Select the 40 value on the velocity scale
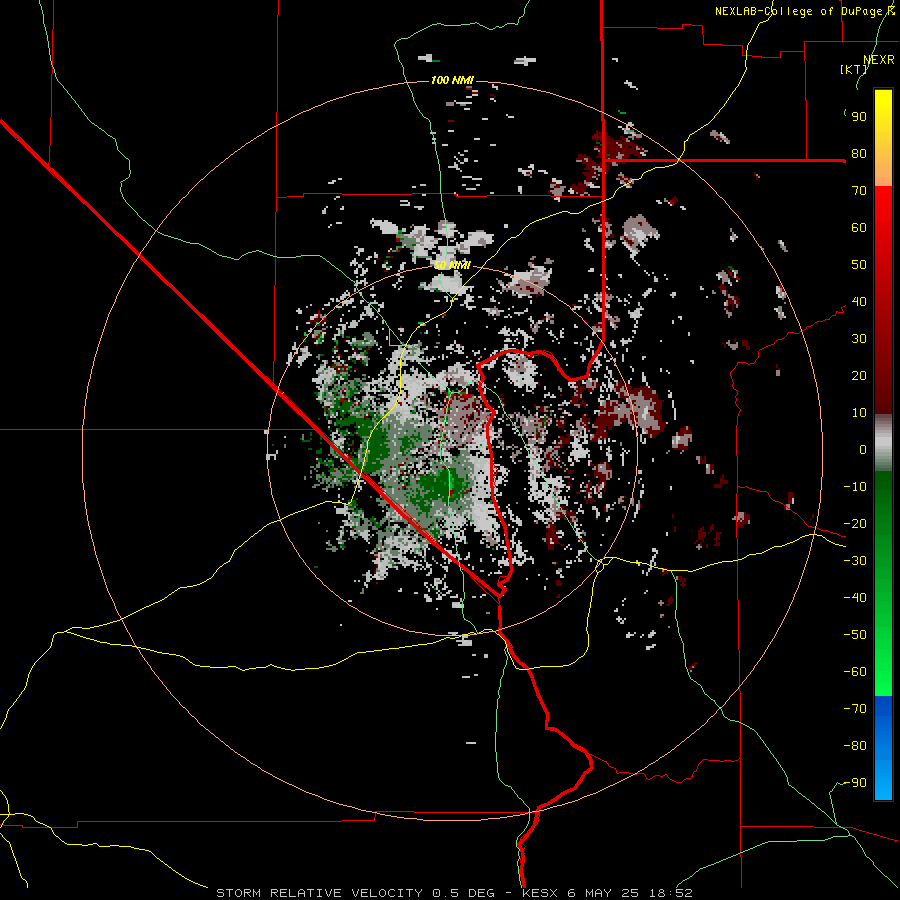This screenshot has width=900, height=900. click(859, 302)
